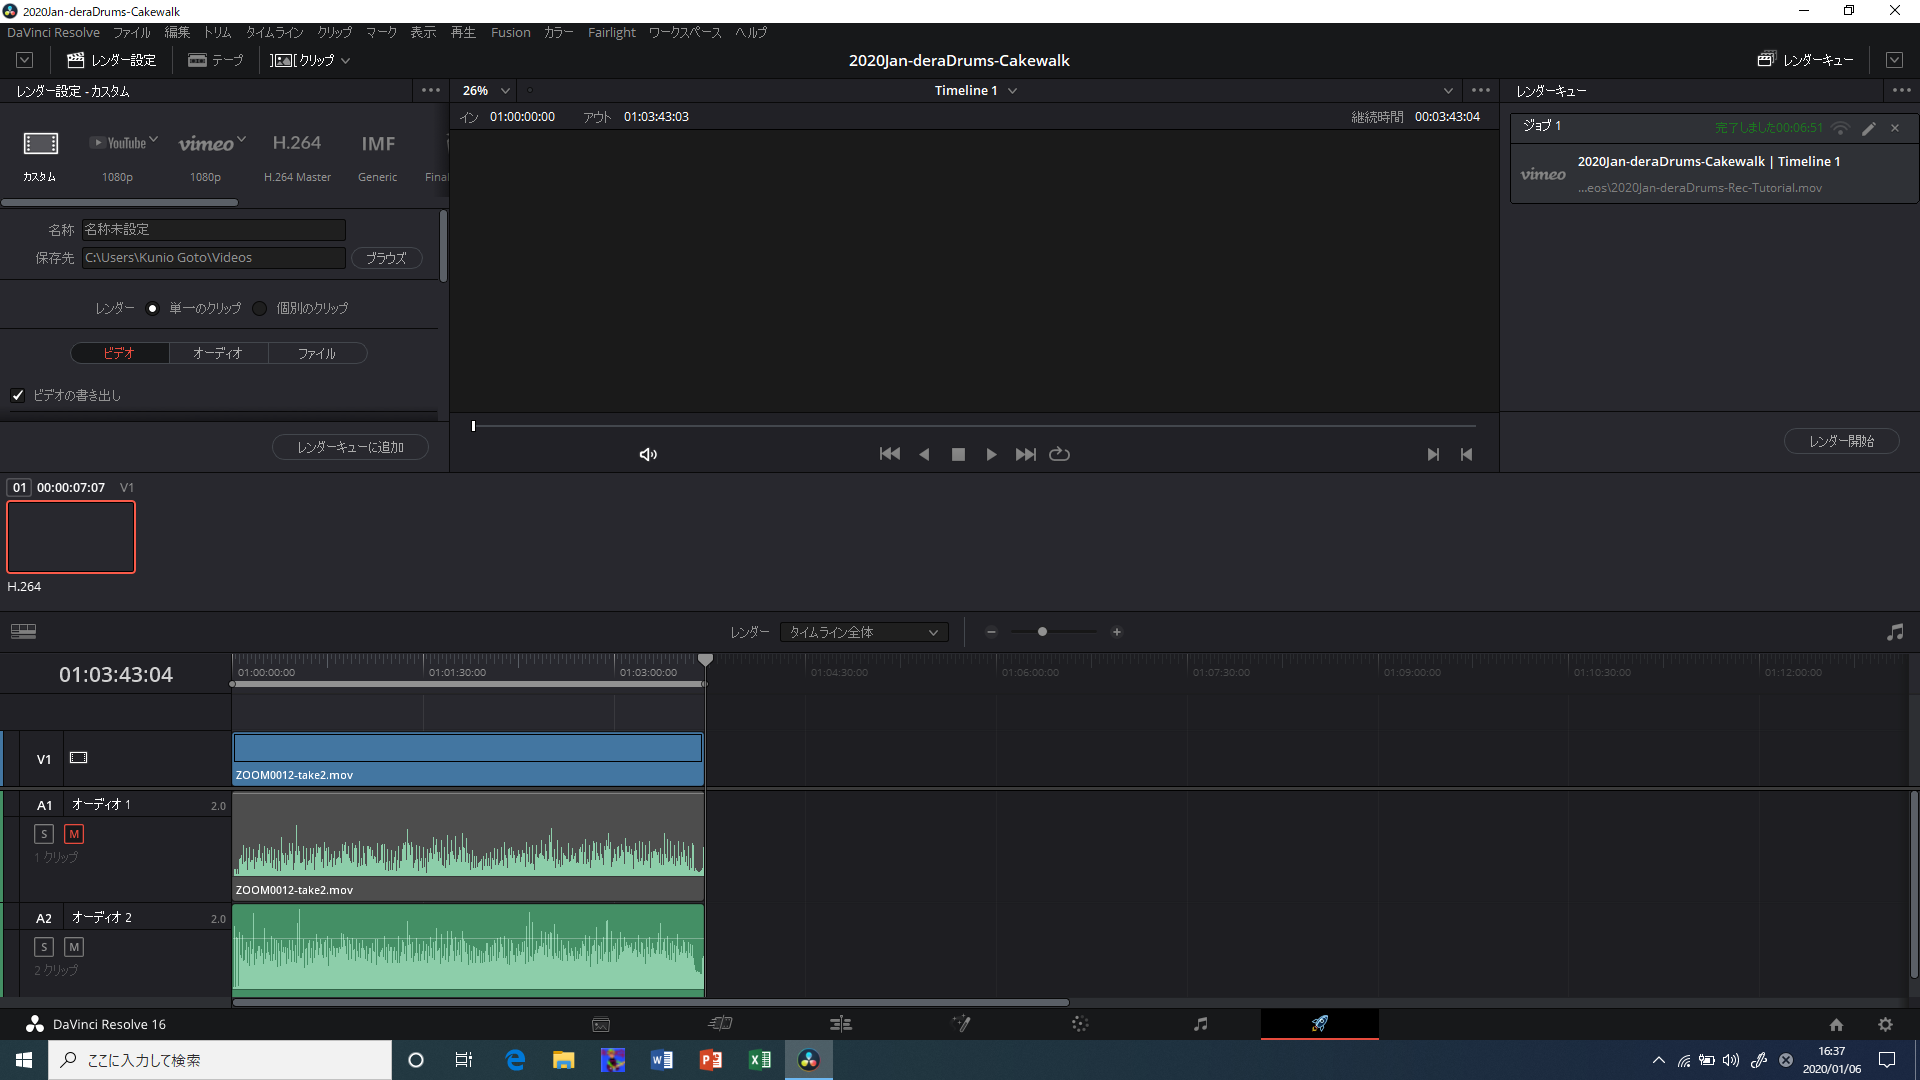Open the Cut page
The height and width of the screenshot is (1080, 1920).
click(x=720, y=1024)
